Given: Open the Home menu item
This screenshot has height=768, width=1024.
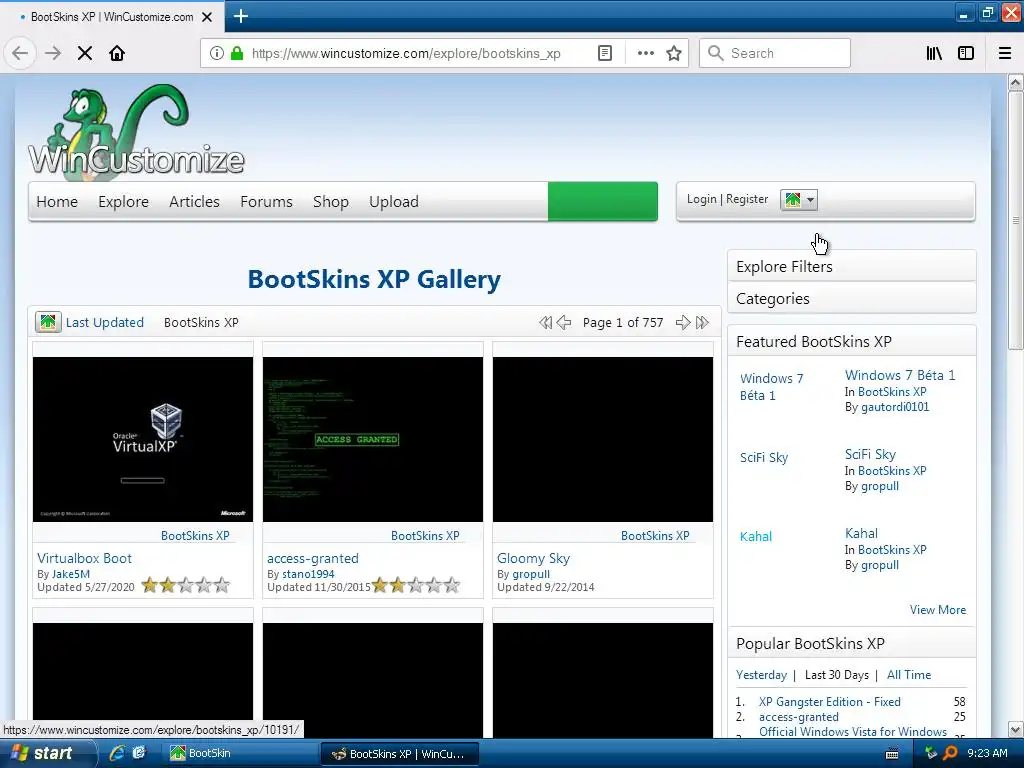Looking at the screenshot, I should coord(57,202).
